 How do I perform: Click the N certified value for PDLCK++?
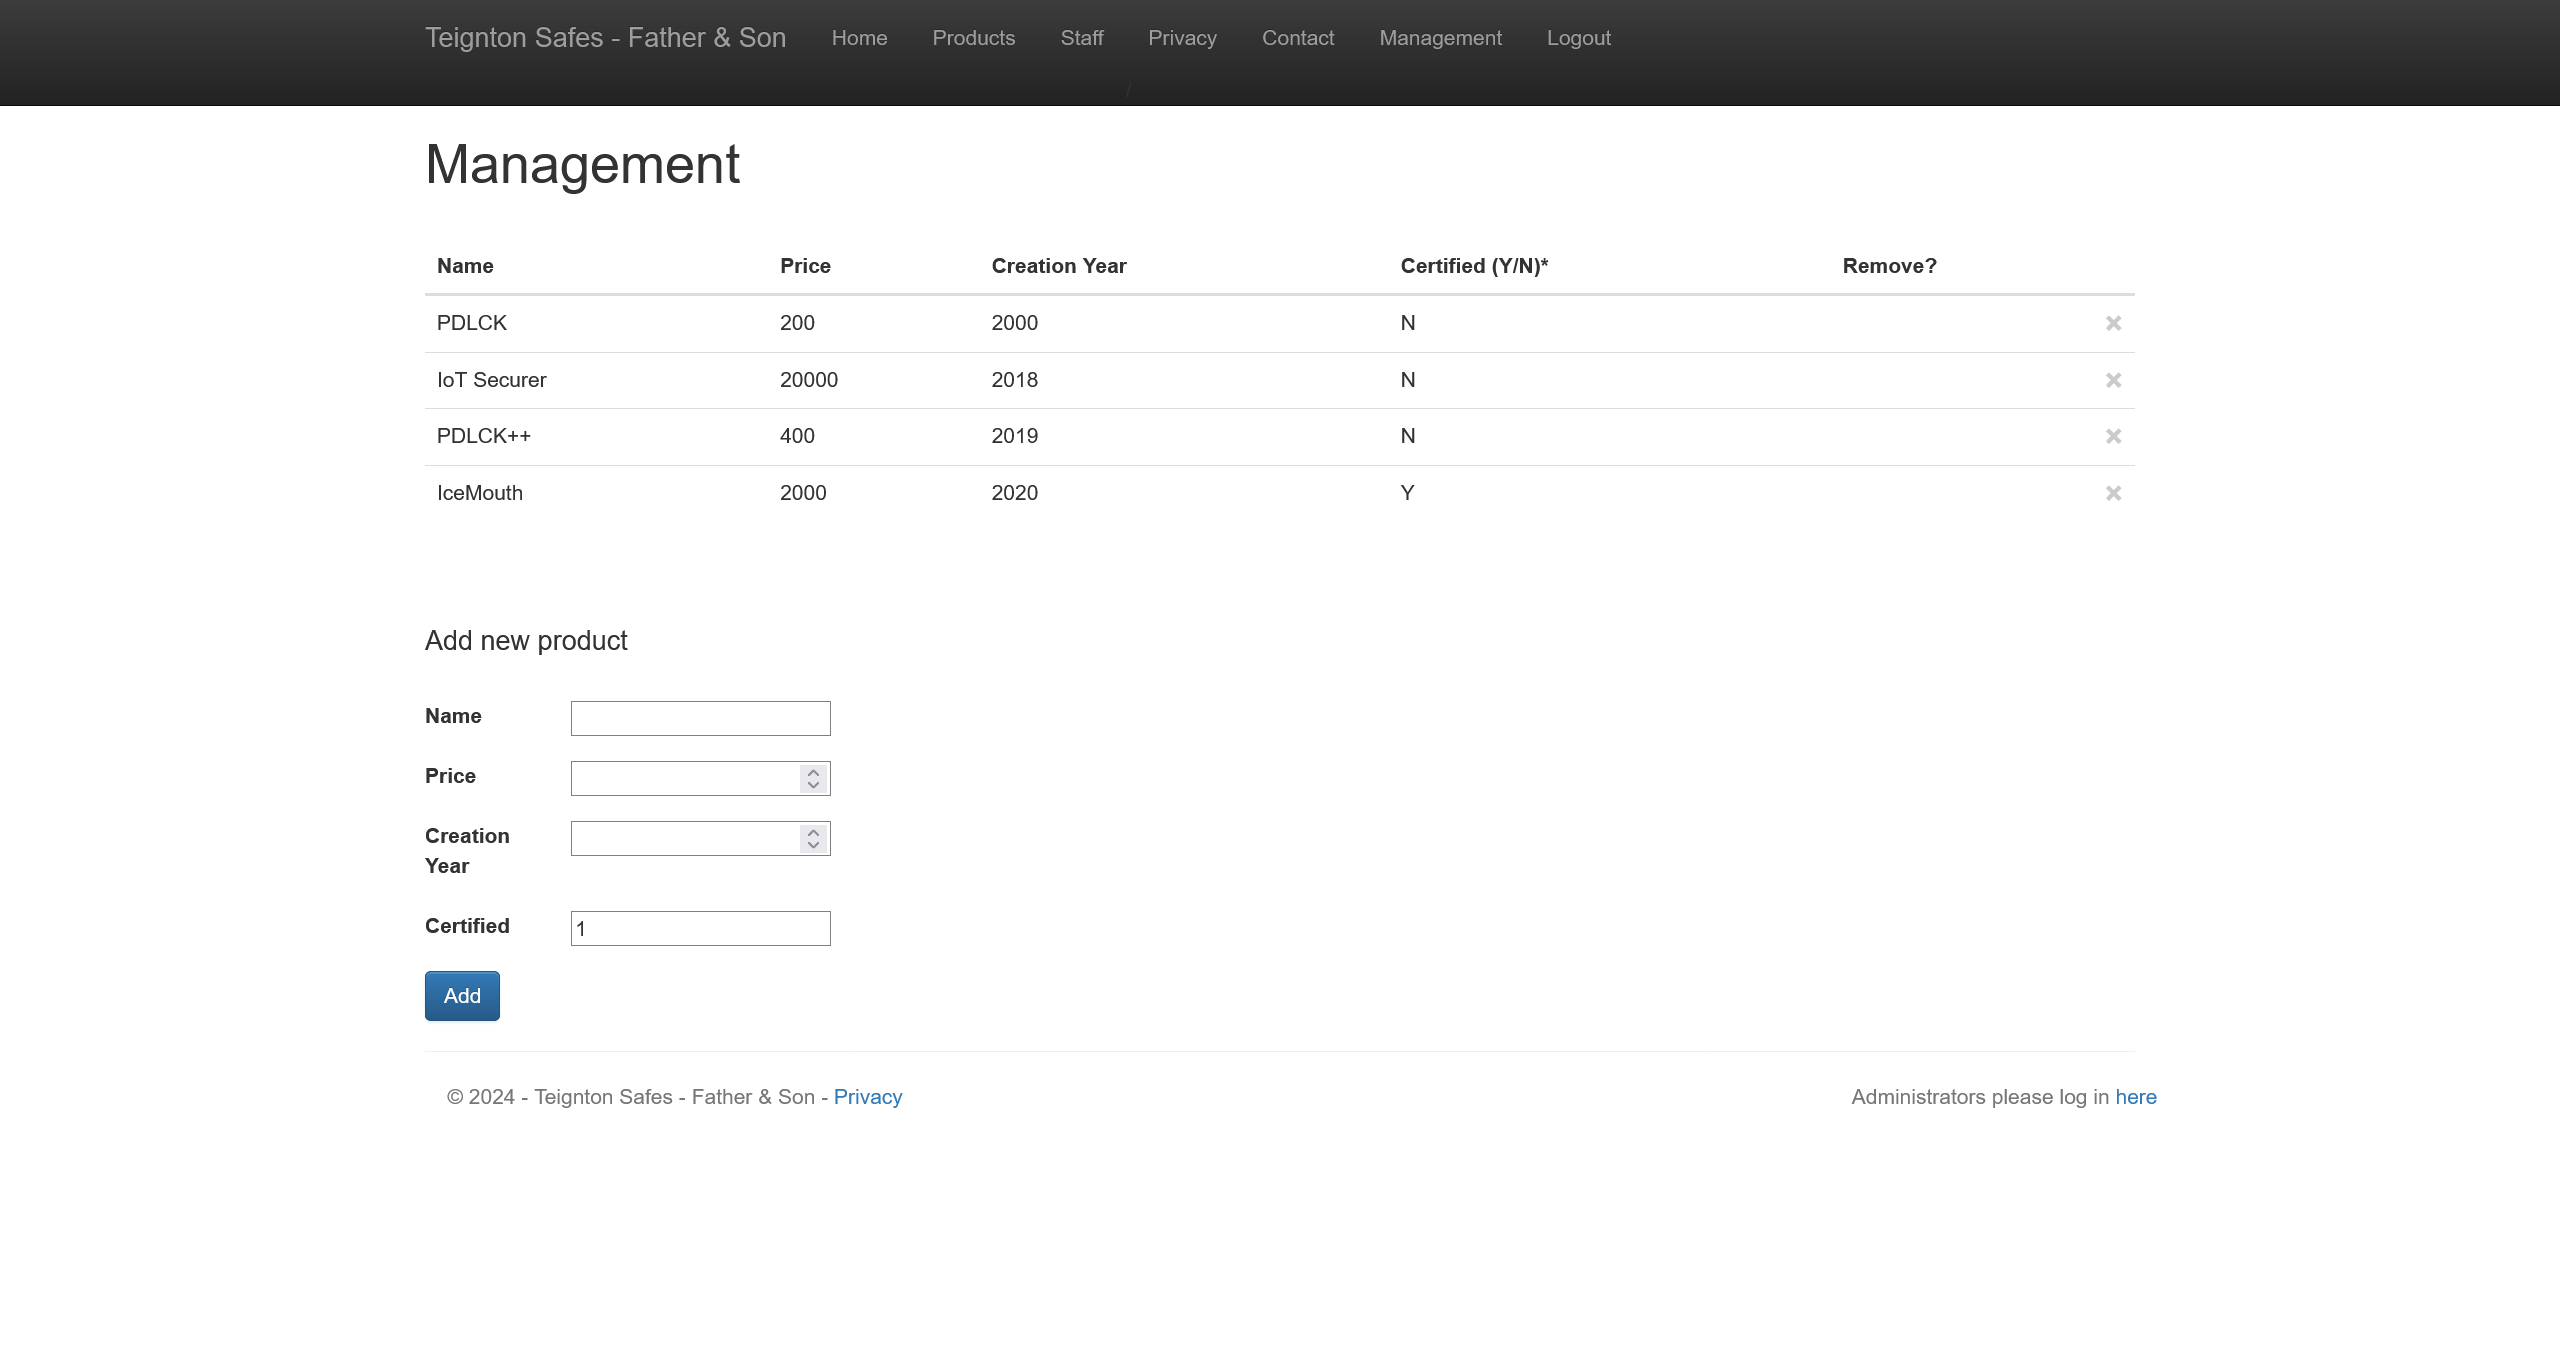coord(1408,436)
